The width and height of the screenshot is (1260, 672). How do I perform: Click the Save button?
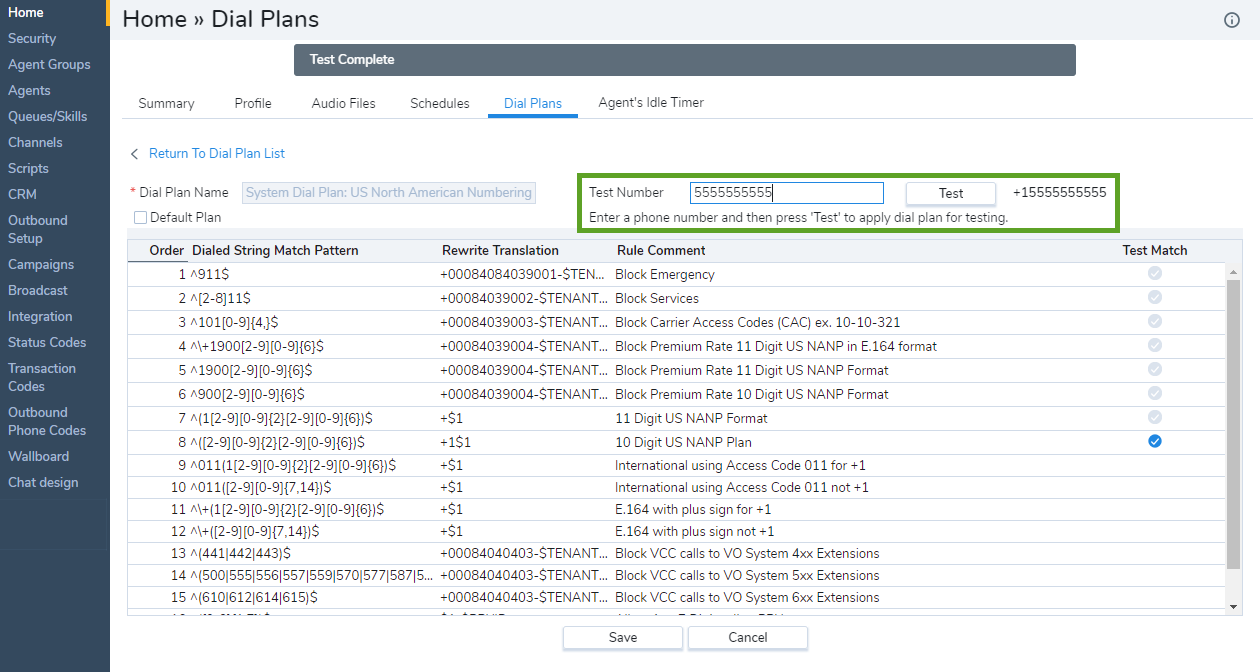623,637
